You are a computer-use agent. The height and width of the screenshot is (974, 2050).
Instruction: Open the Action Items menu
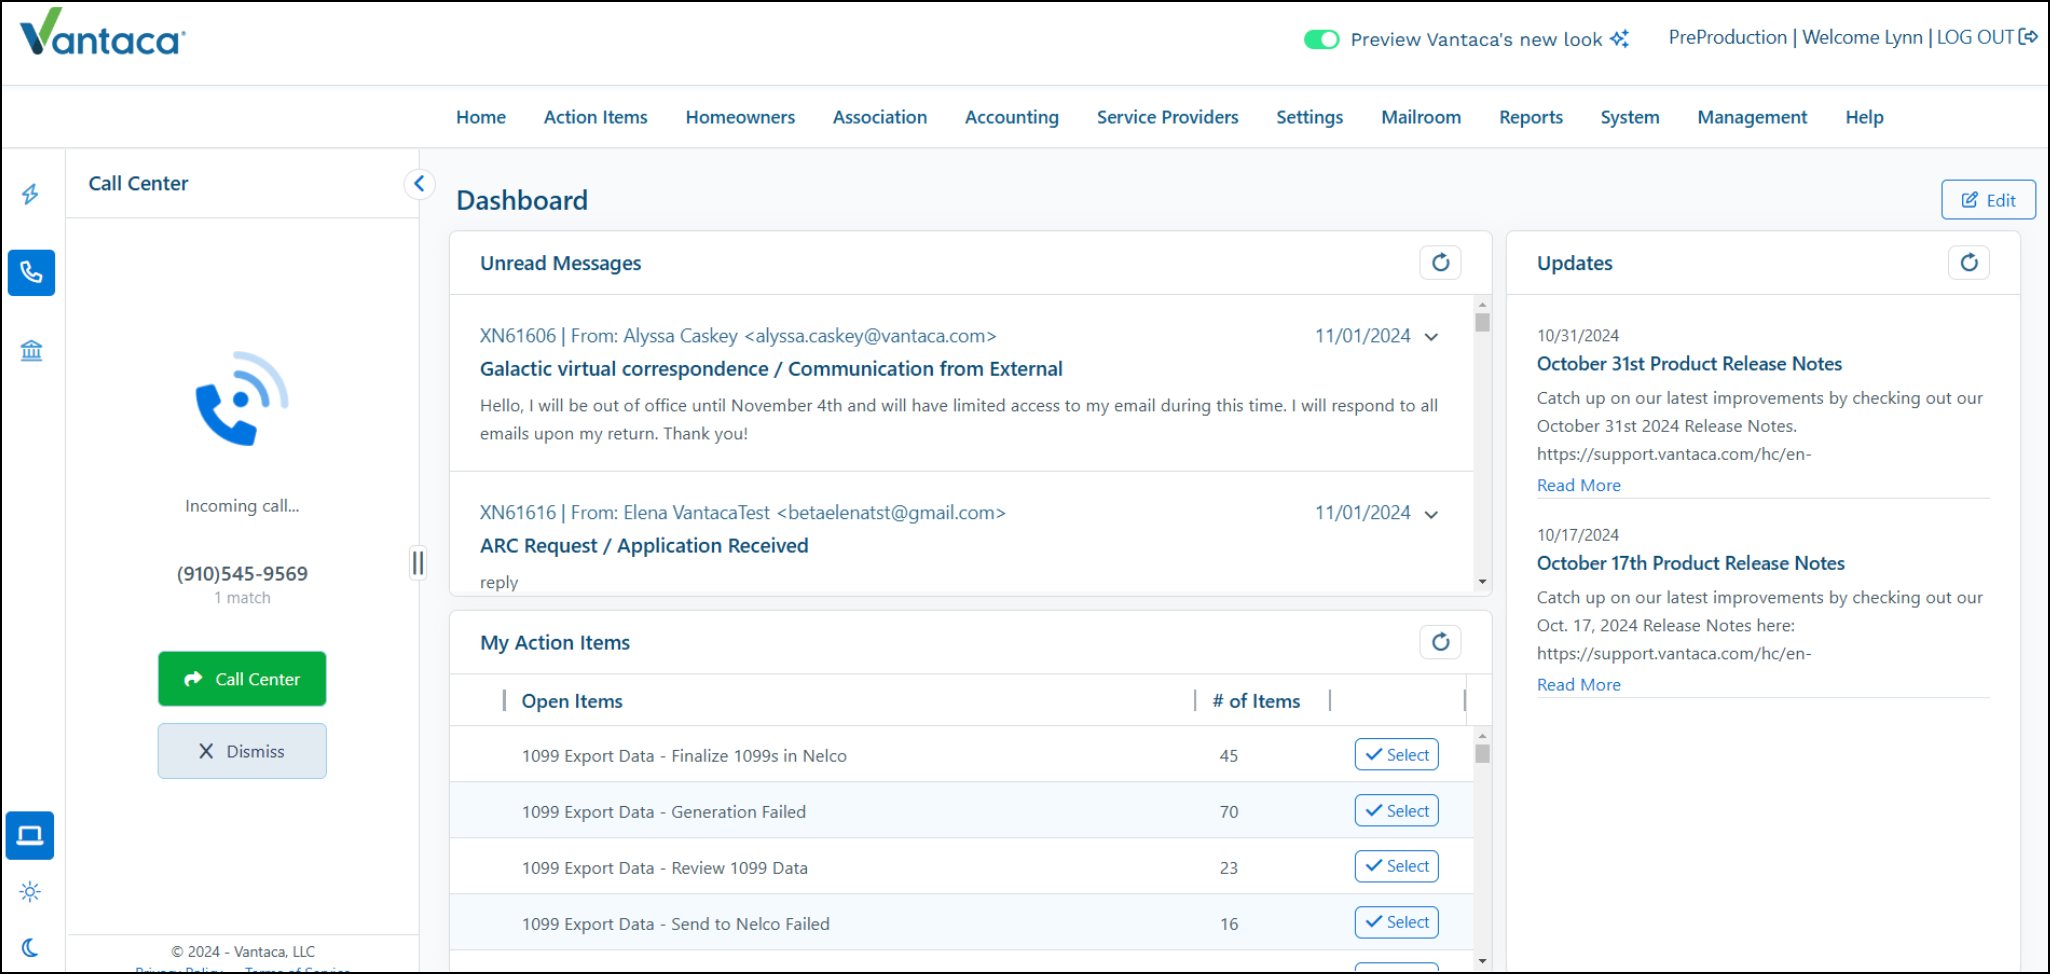(596, 117)
